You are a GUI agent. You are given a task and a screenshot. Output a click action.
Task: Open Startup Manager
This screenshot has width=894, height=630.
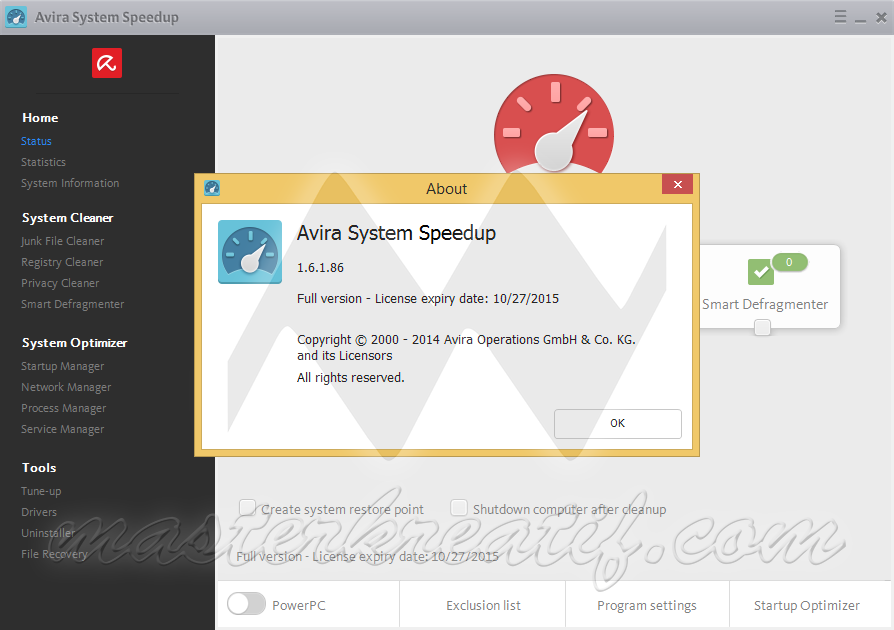click(x=63, y=366)
